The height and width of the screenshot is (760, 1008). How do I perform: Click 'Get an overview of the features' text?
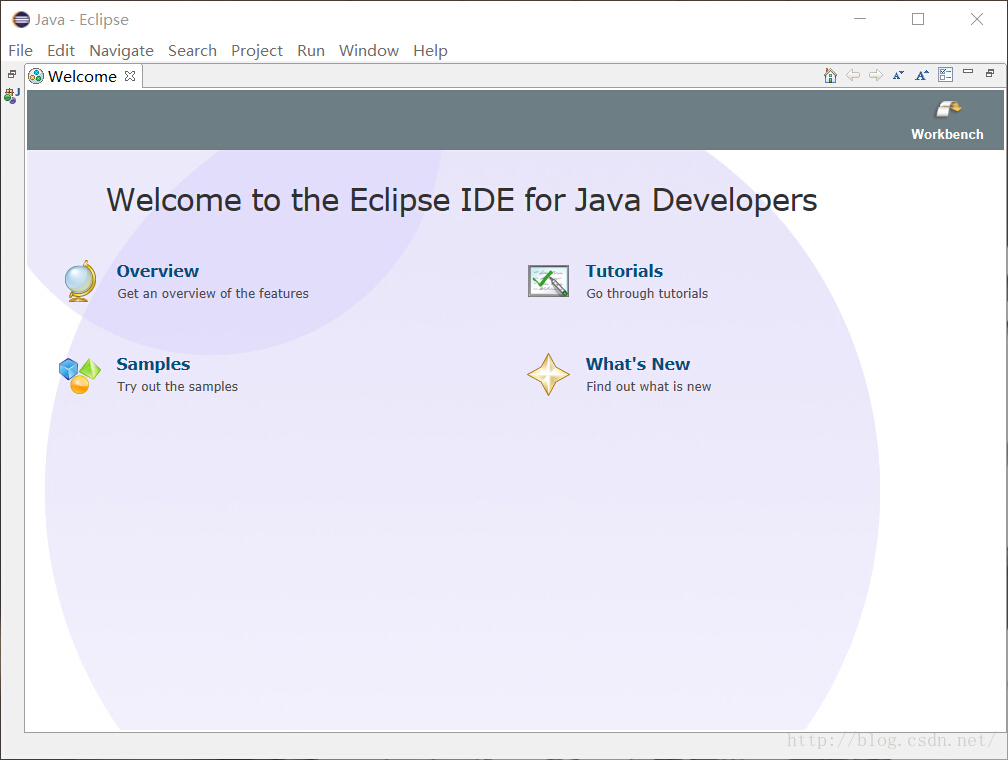tap(213, 293)
